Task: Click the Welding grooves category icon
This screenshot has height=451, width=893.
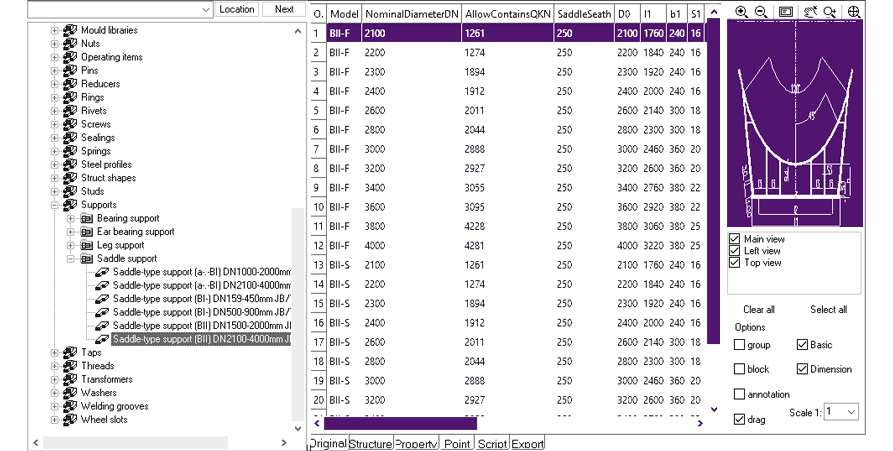Action: pos(70,407)
